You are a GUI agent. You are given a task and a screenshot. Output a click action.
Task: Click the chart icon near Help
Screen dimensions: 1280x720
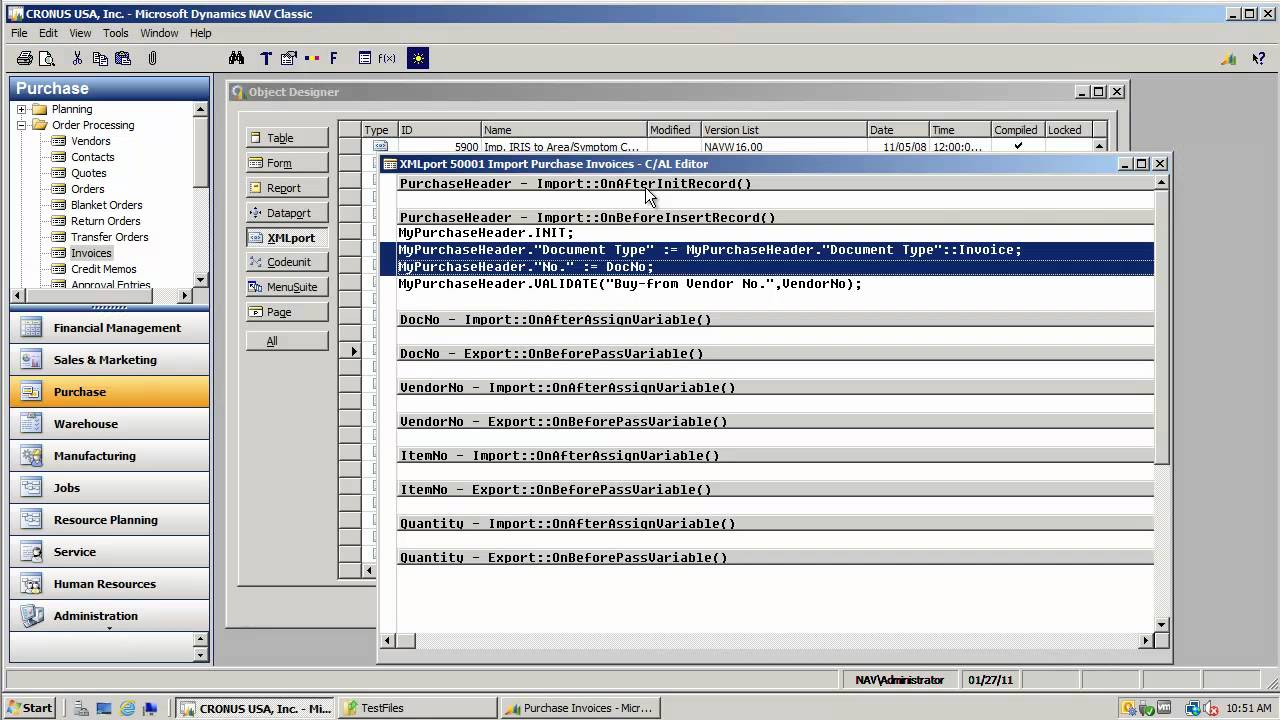[x=1229, y=59]
